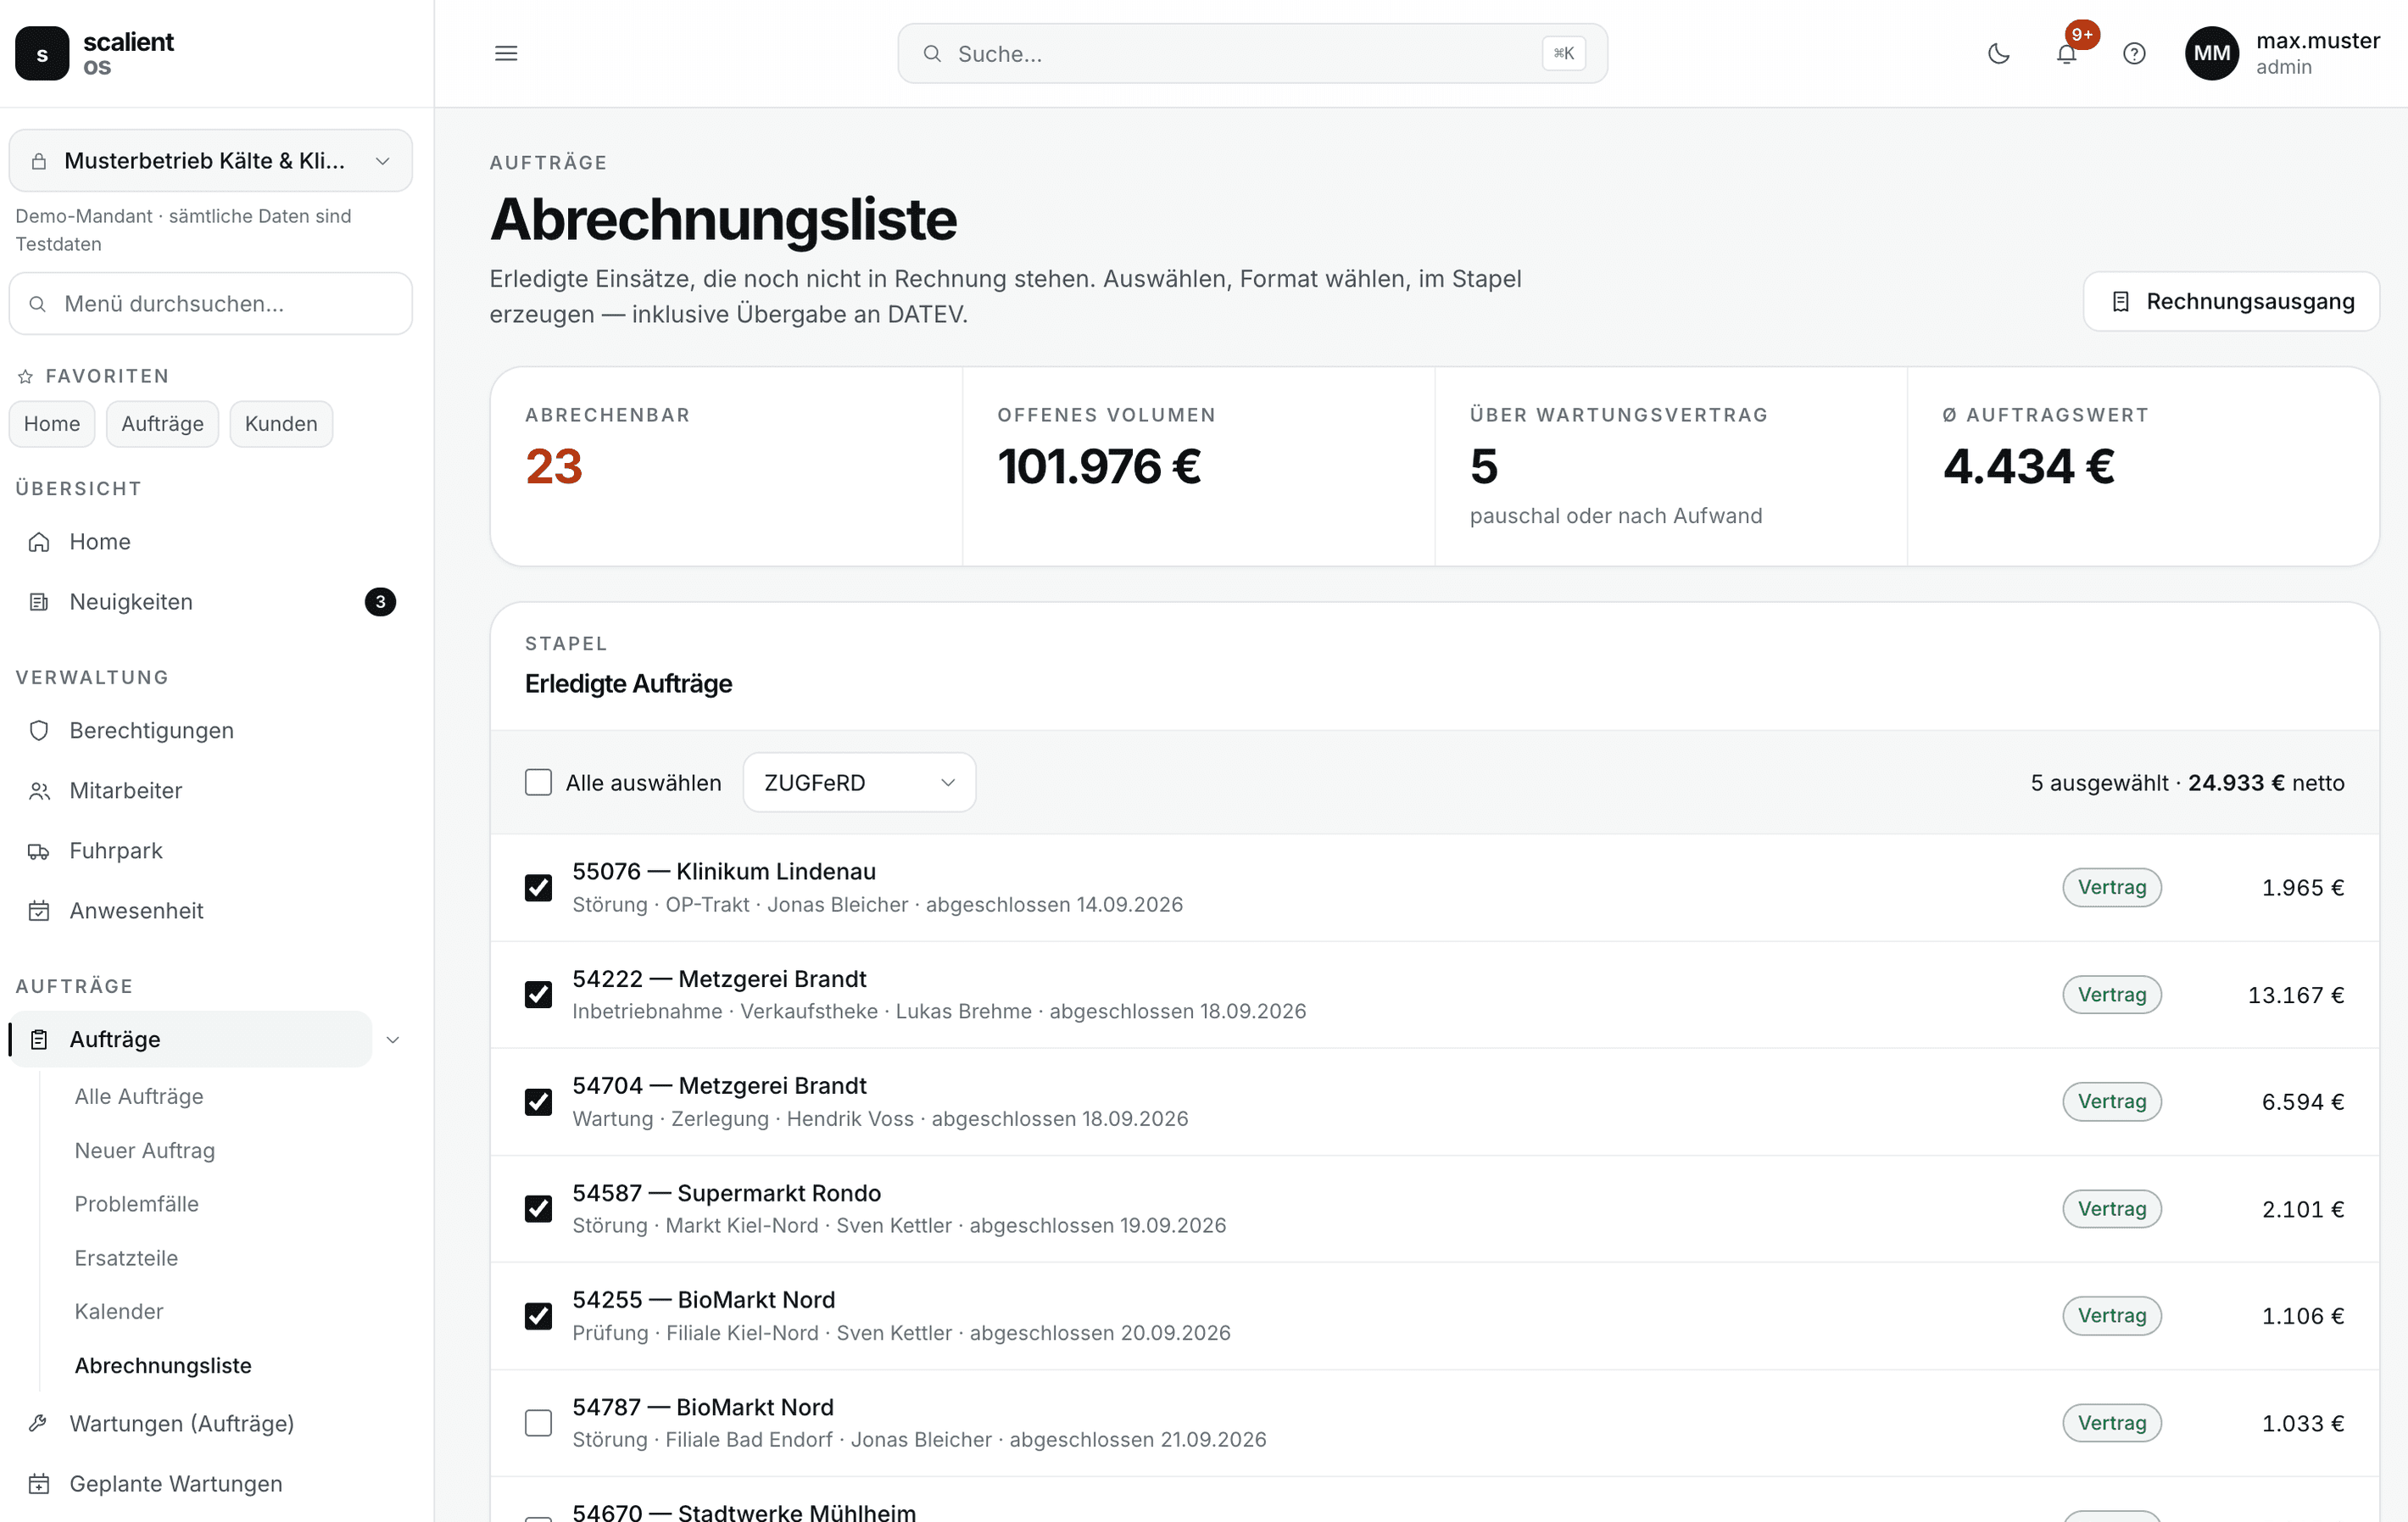The image size is (2408, 1522).
Task: Uncheck order 54587 Supermarkt Rondo
Action: tap(538, 1208)
